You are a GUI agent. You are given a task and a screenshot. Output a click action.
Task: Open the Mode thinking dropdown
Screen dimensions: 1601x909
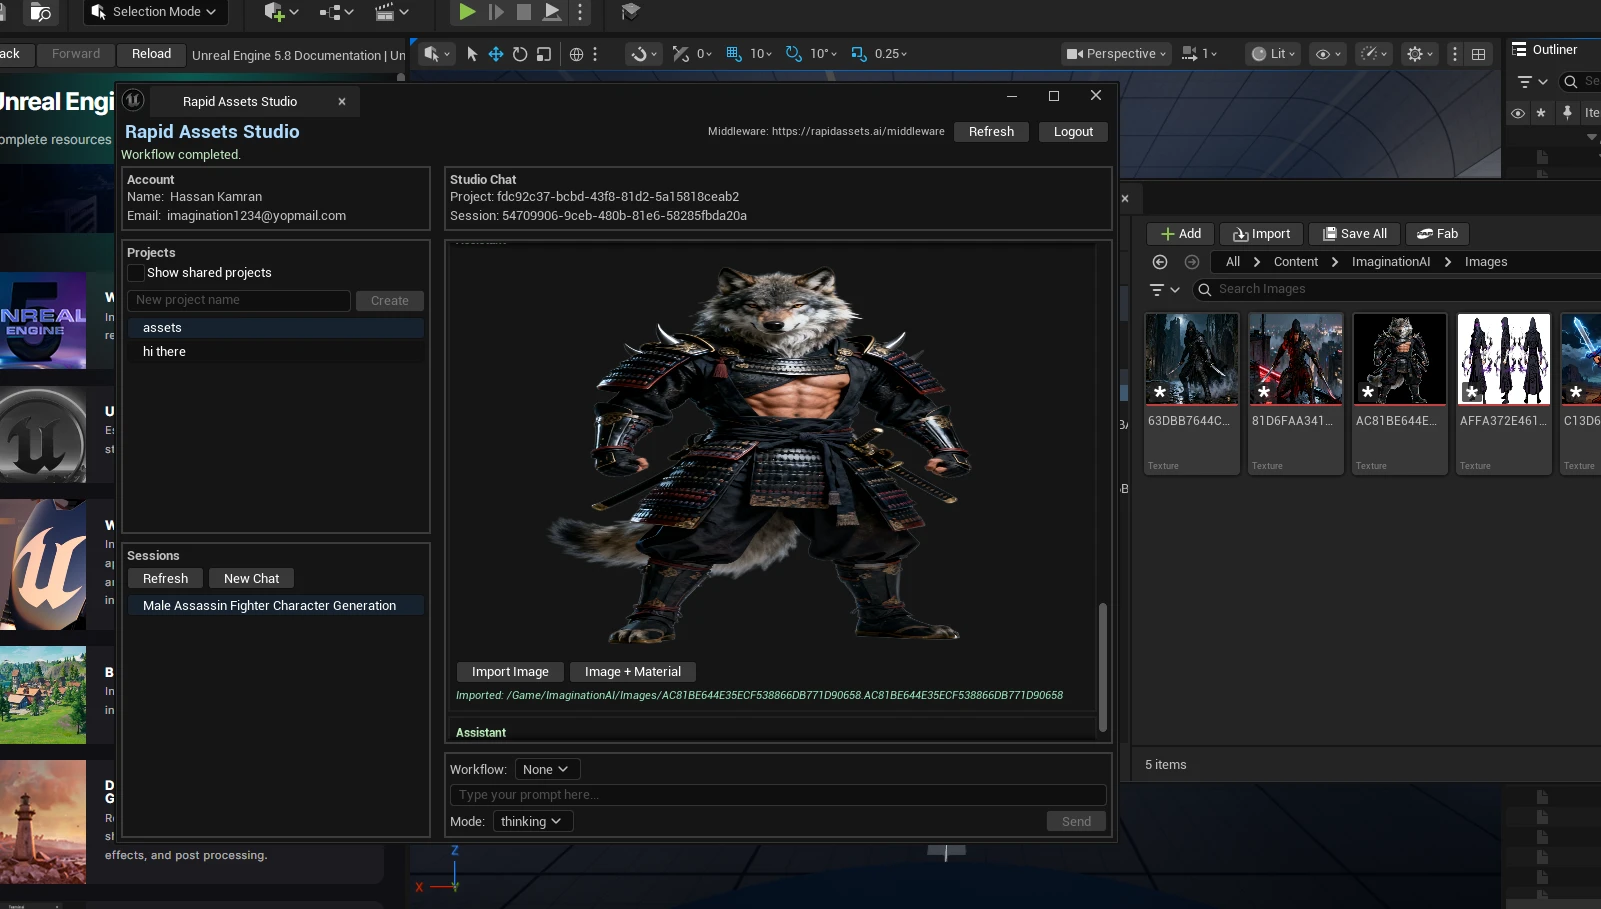[x=531, y=822]
